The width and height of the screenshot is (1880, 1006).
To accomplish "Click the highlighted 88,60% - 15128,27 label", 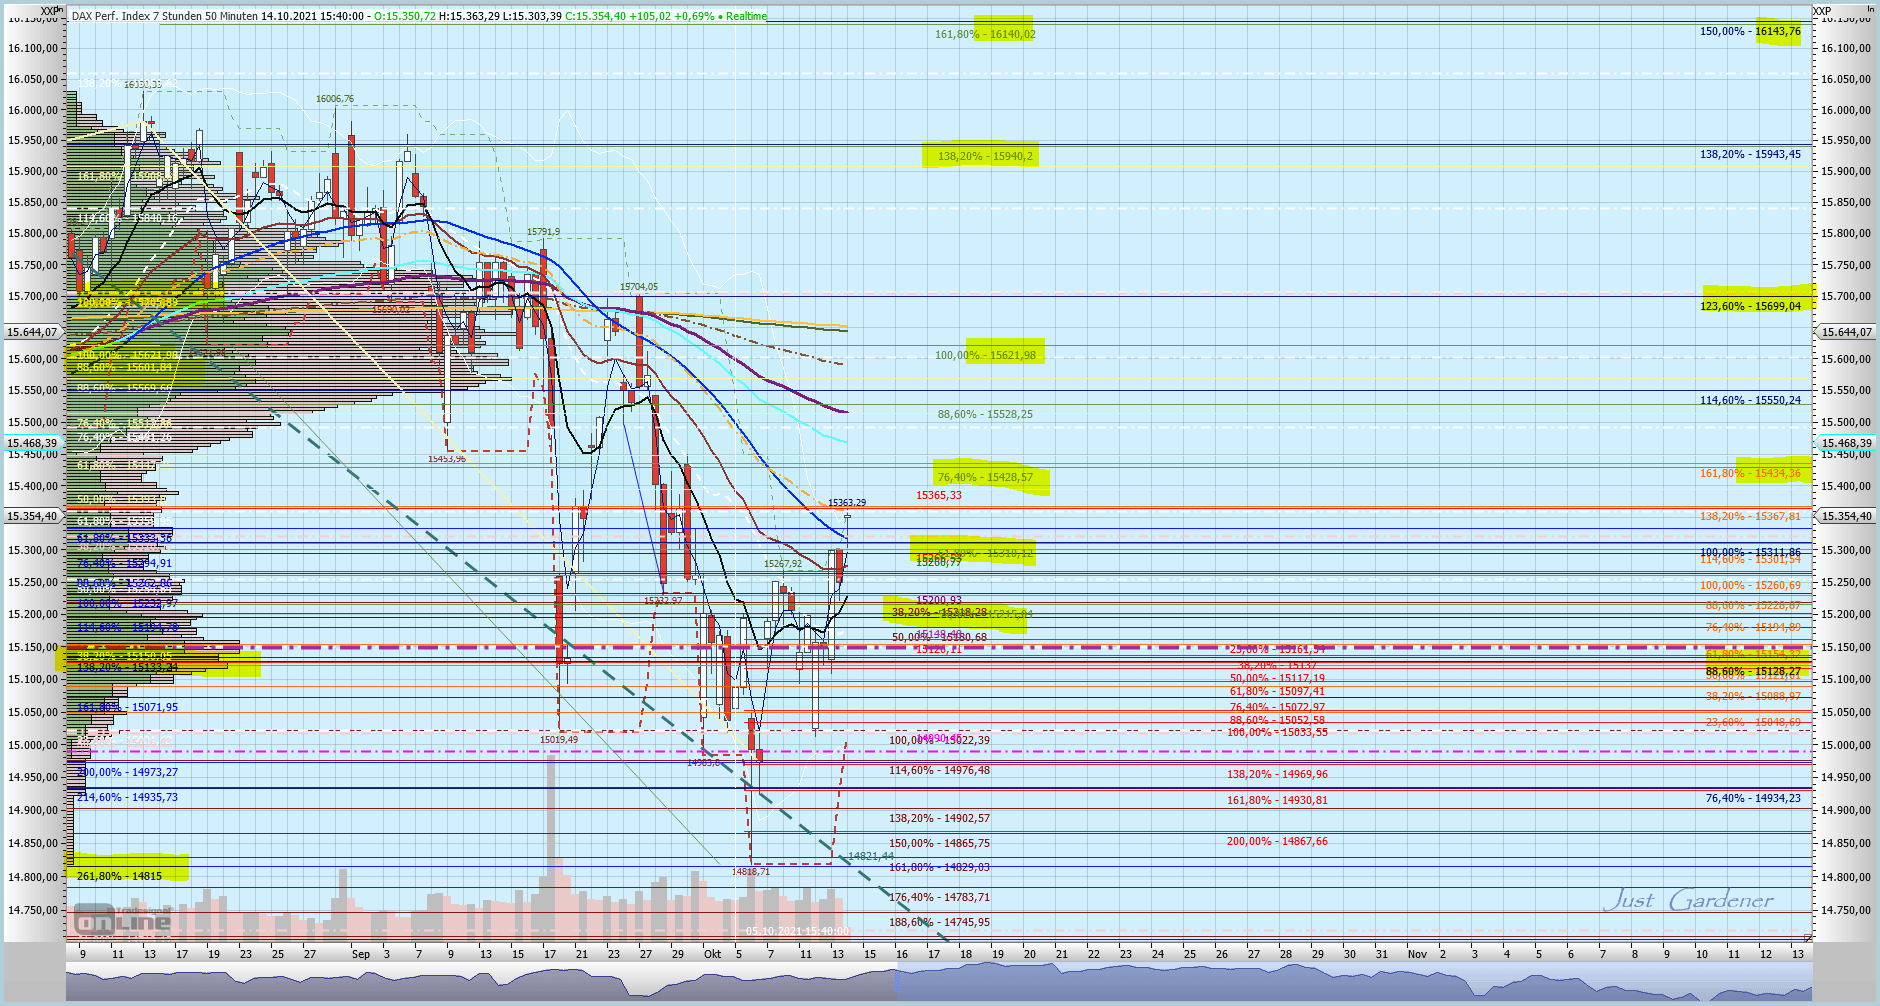I will pyautogui.click(x=1753, y=671).
